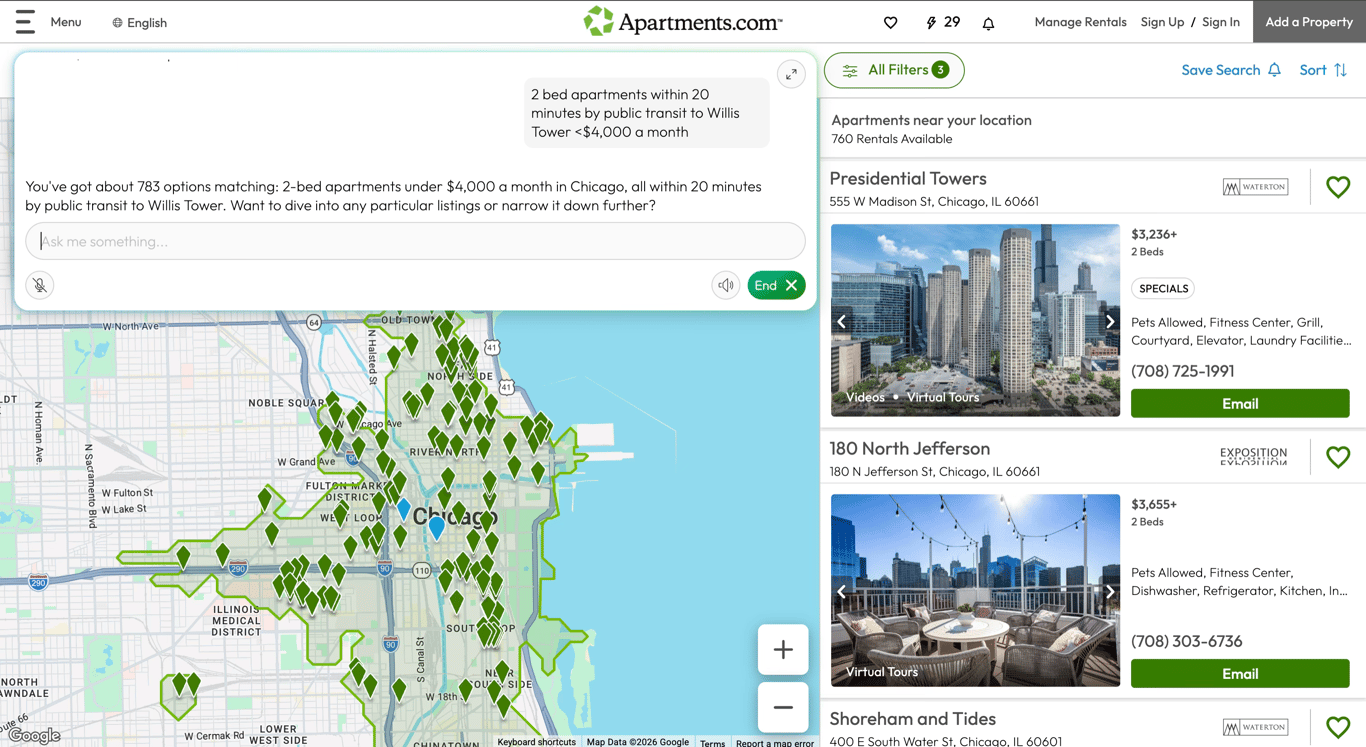1366x747 pixels.
Task: Click Report a map error
Action: tap(775, 743)
